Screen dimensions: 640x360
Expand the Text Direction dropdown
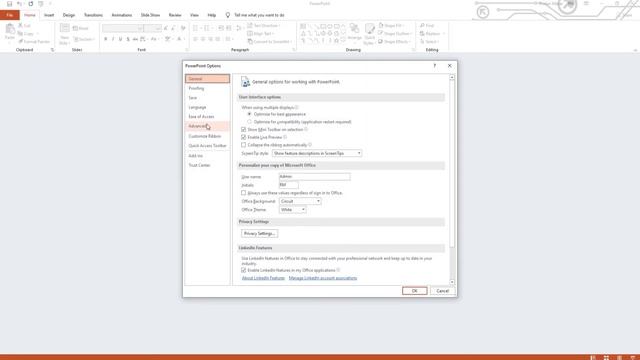point(279,25)
